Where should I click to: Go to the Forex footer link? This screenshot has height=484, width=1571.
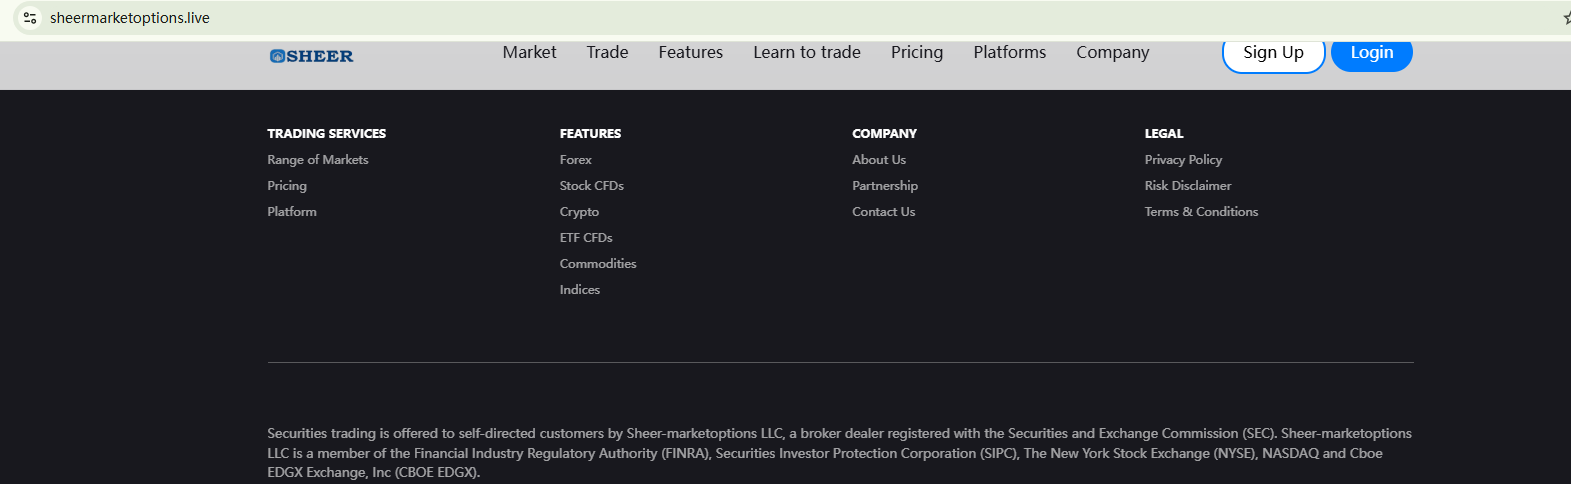pyautogui.click(x=575, y=160)
